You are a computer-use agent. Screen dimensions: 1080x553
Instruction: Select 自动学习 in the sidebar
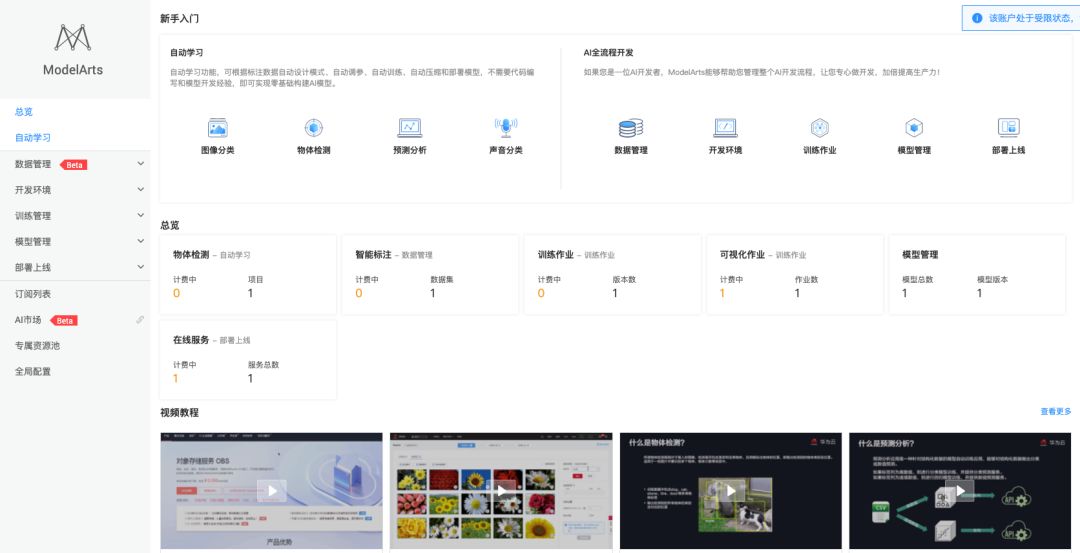(x=33, y=138)
